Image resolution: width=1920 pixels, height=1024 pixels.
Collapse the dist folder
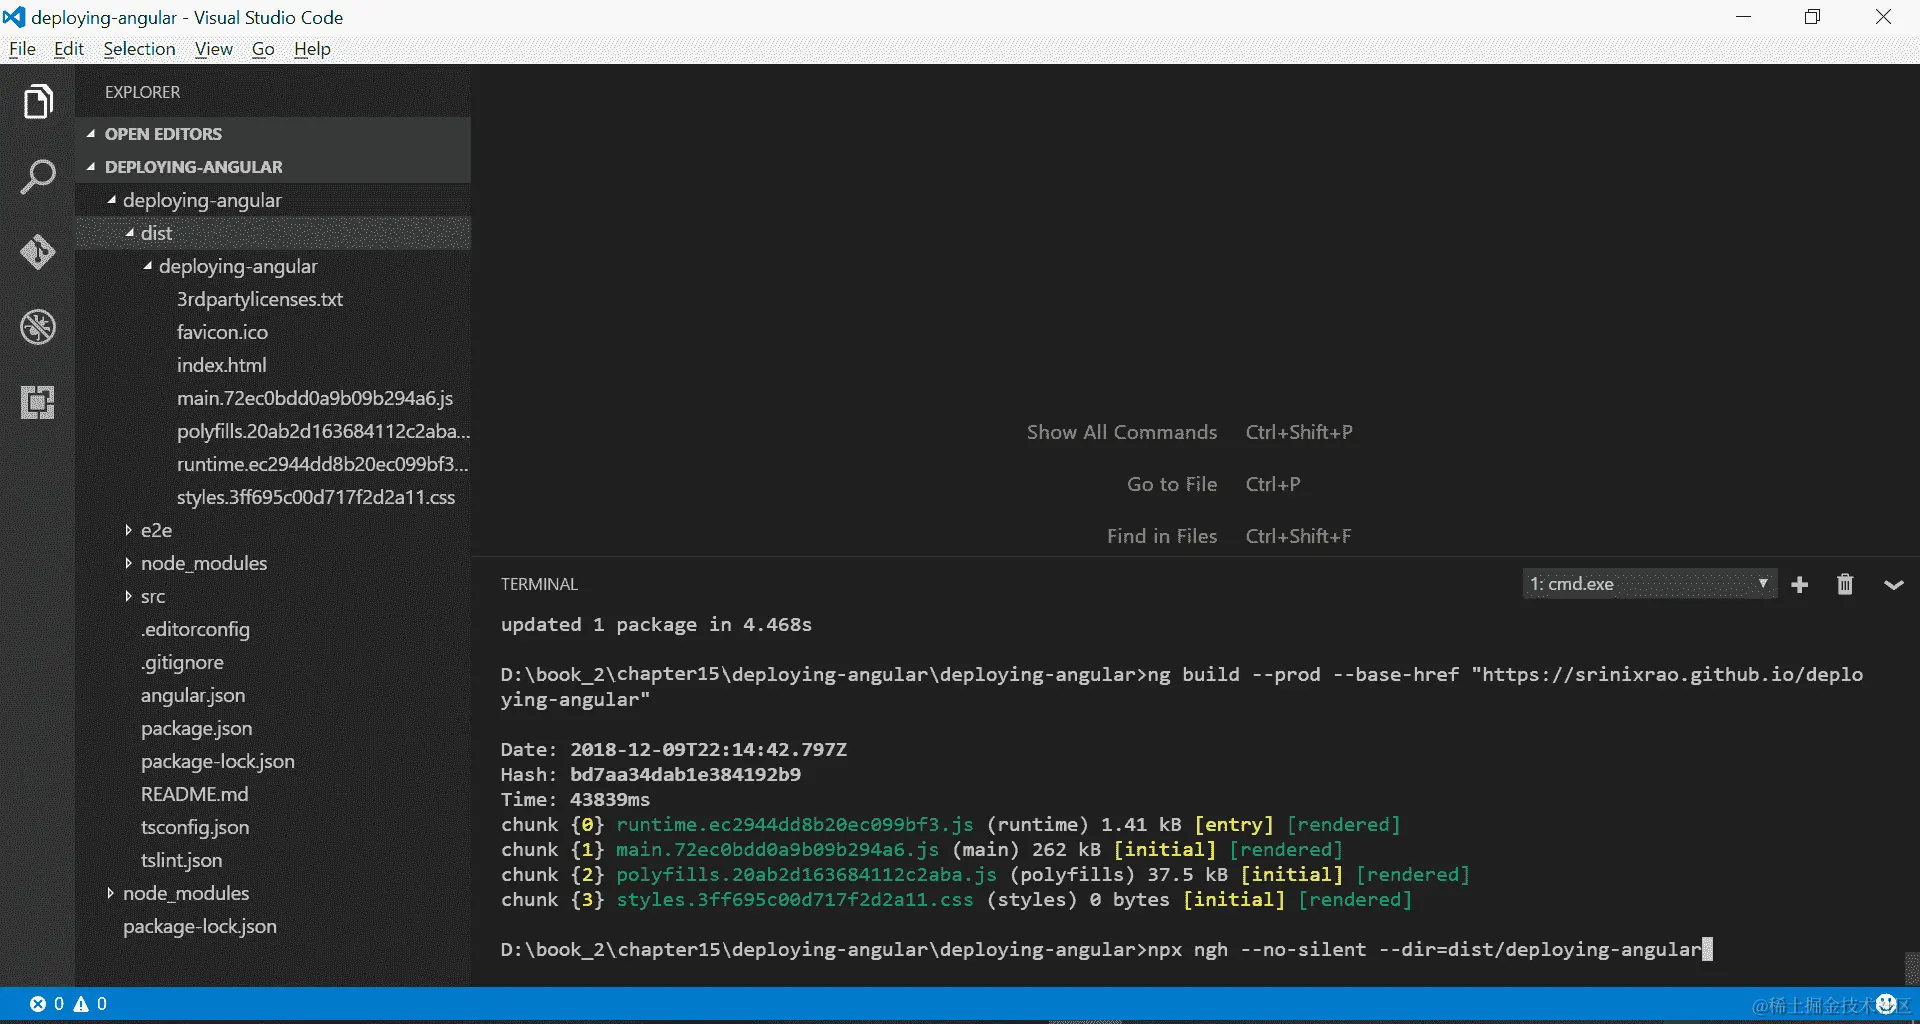(129, 233)
